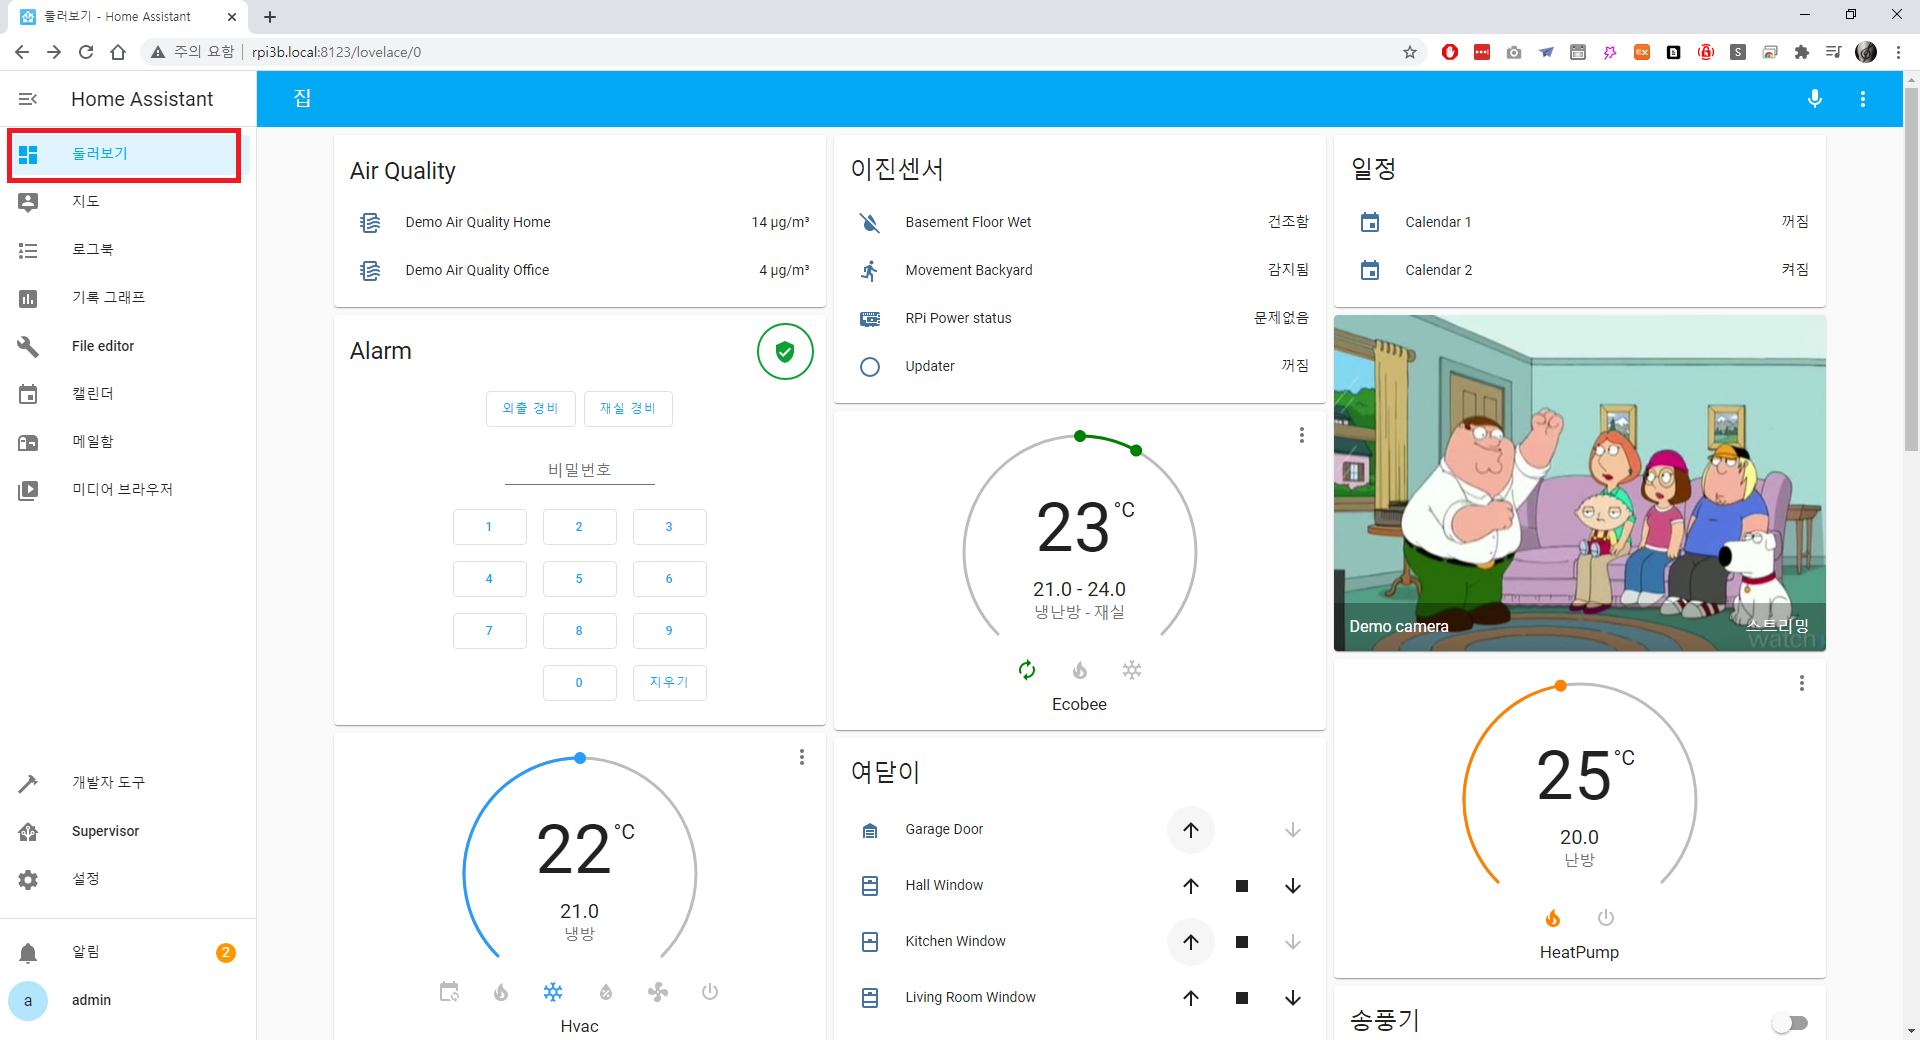Set Hvac to fan only mode
The width and height of the screenshot is (1920, 1040).
658,992
